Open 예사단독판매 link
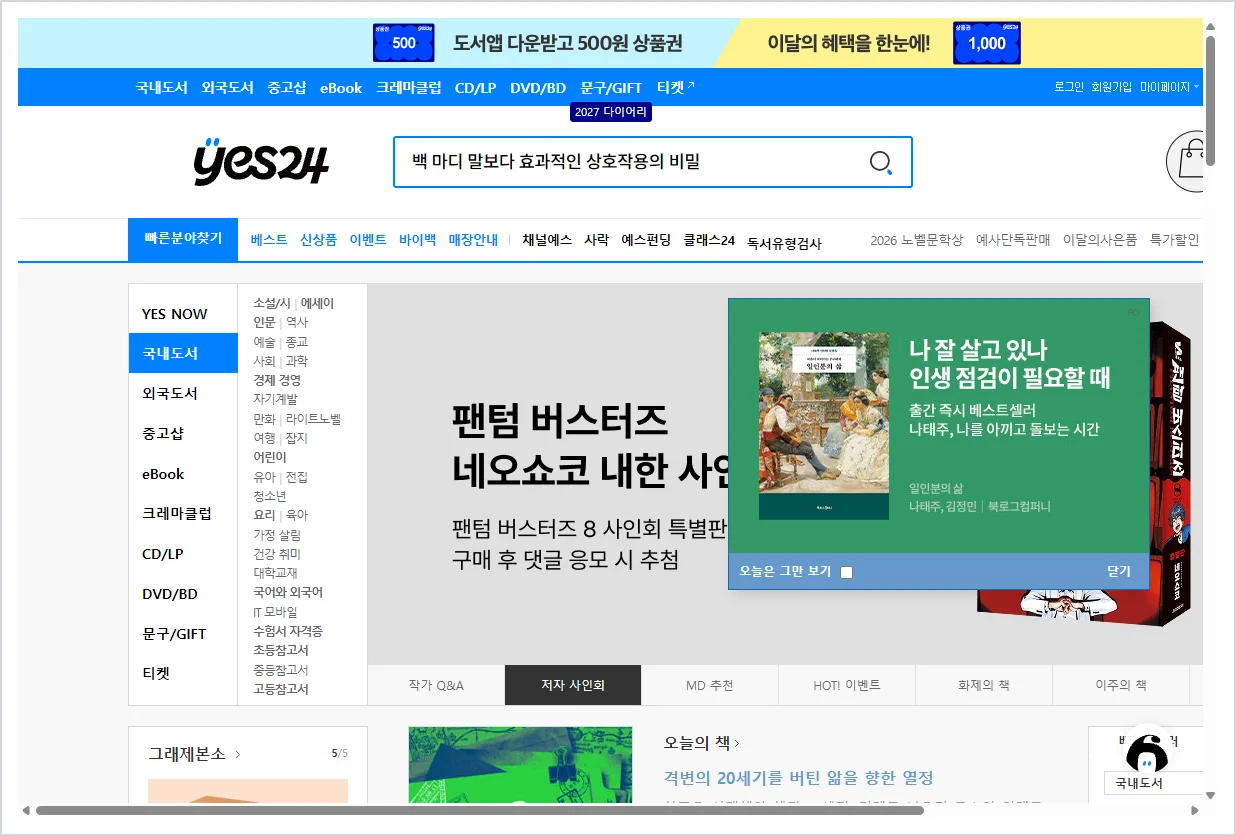 click(1013, 240)
